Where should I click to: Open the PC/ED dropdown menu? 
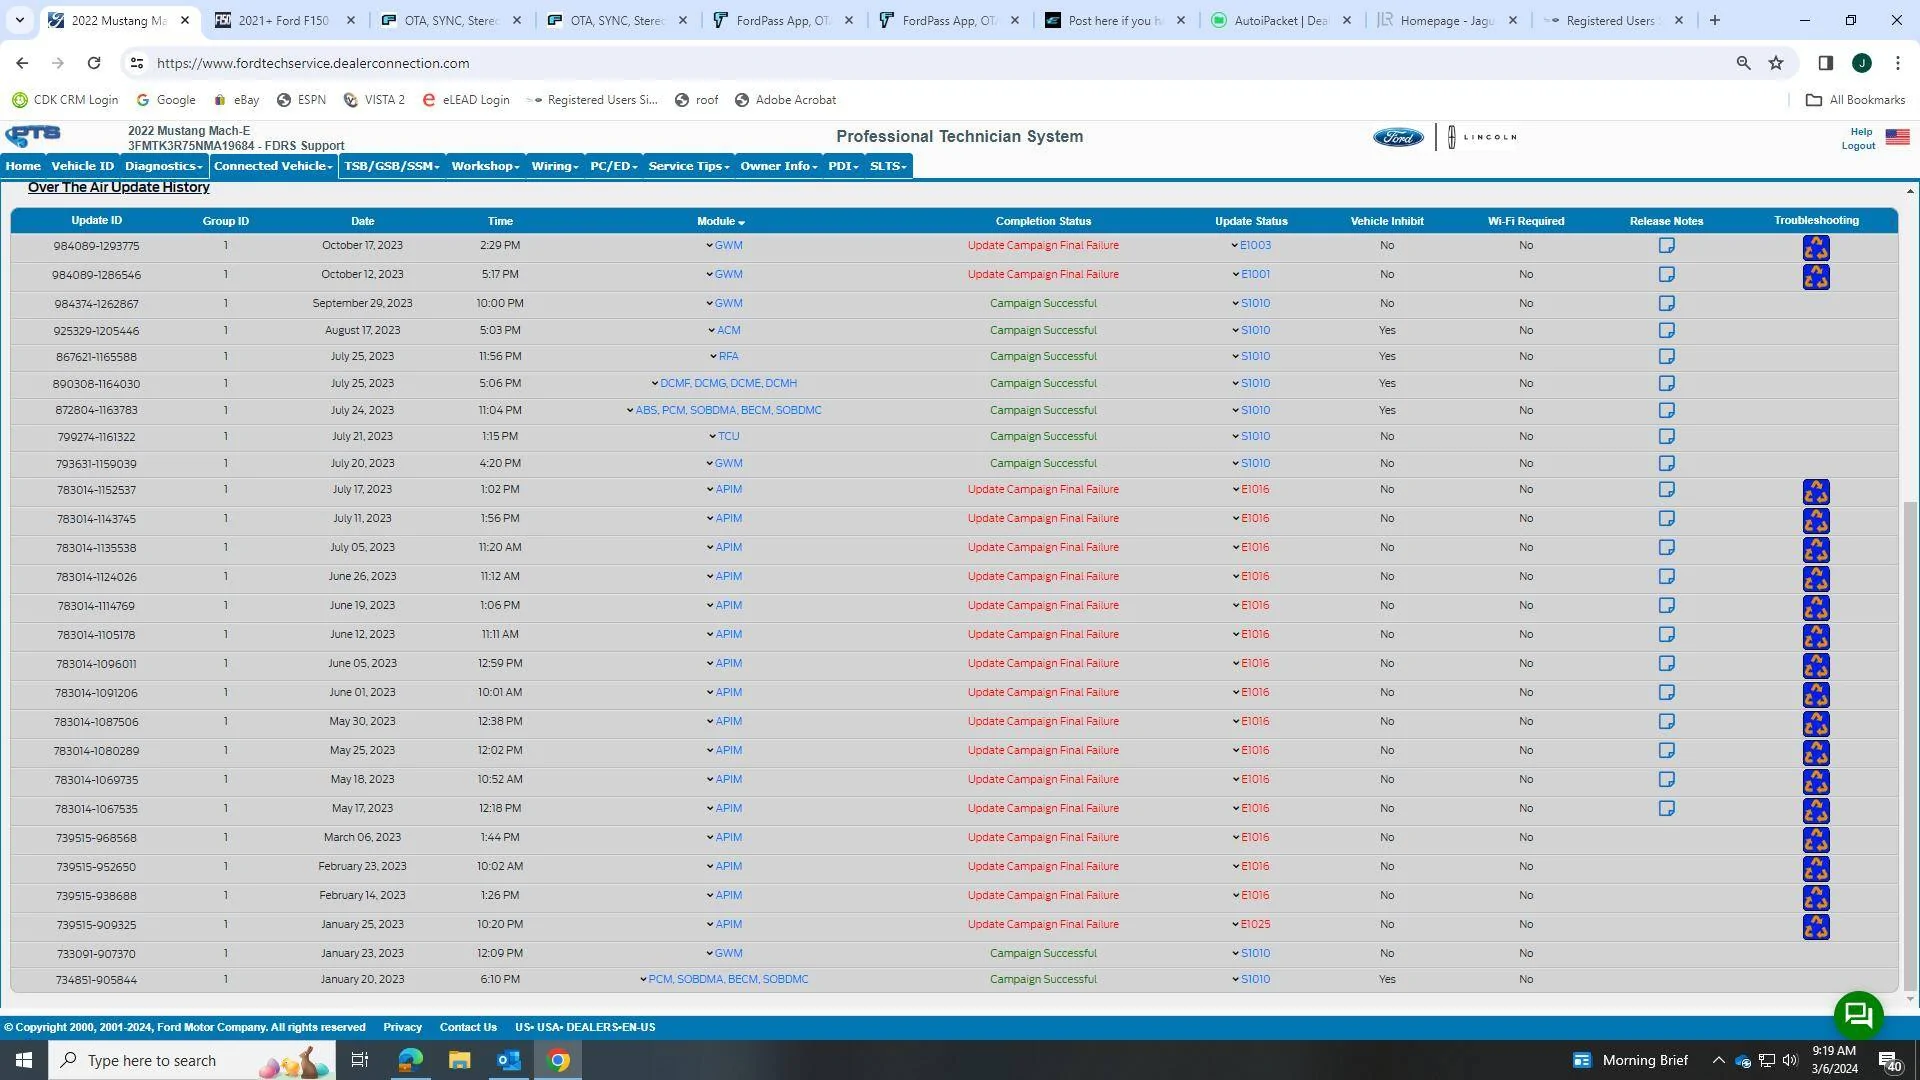click(613, 166)
